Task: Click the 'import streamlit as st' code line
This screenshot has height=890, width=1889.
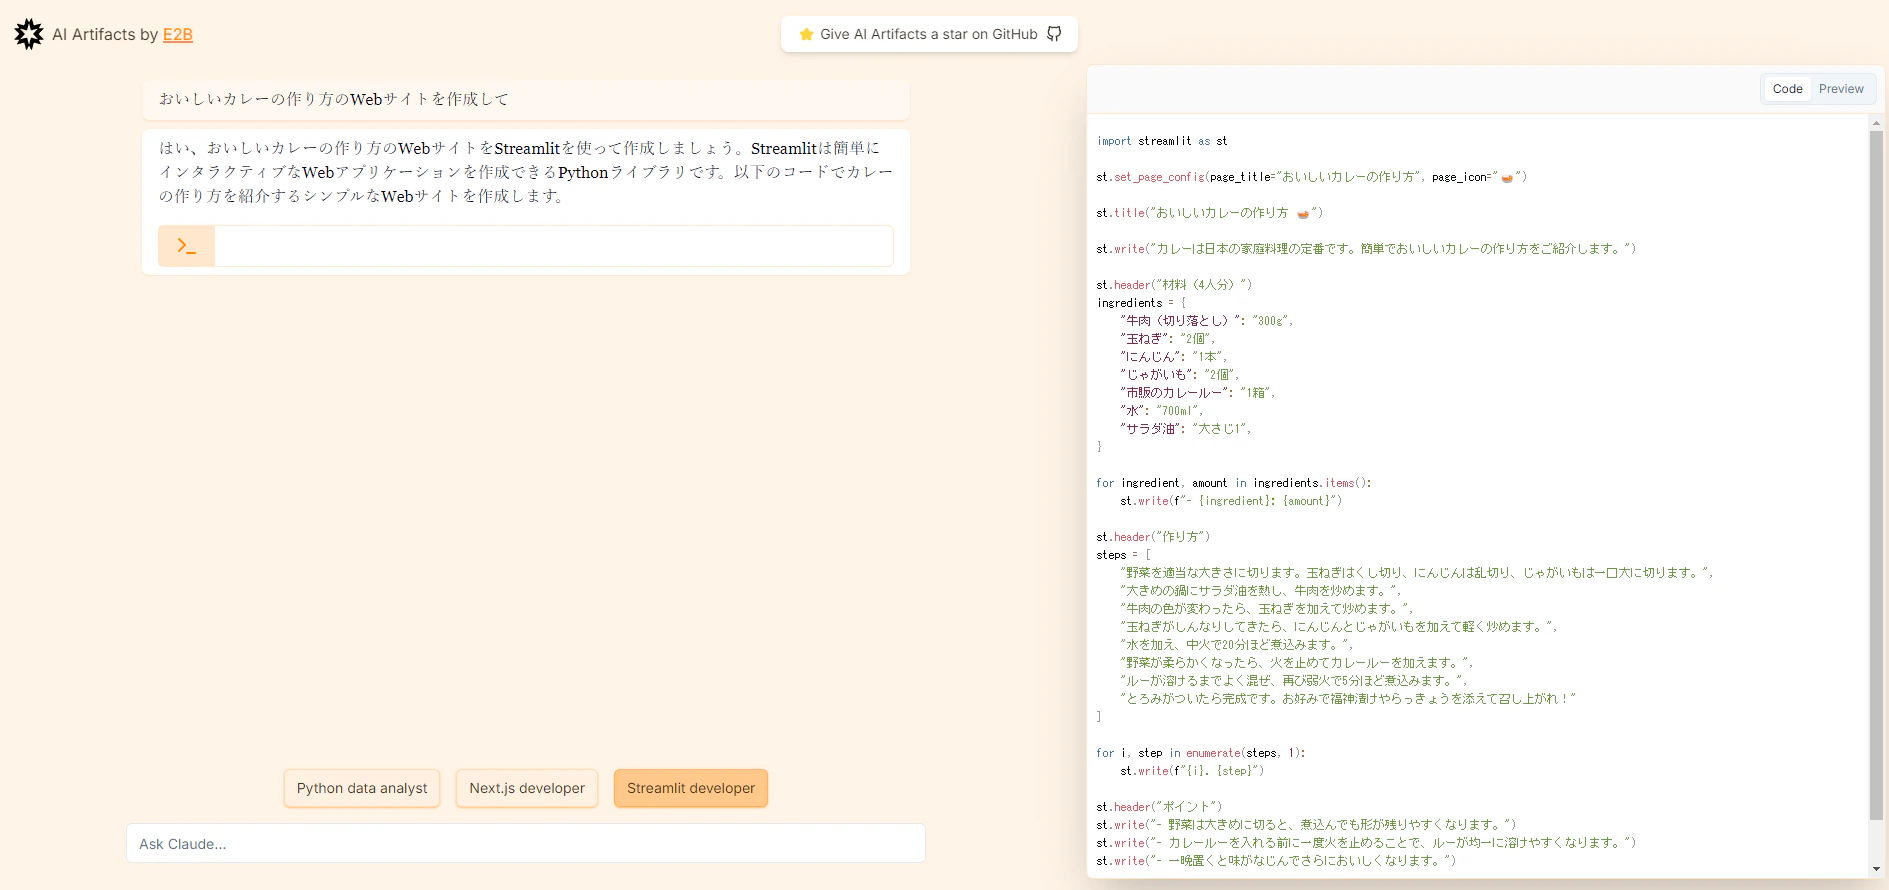Action: [1162, 141]
